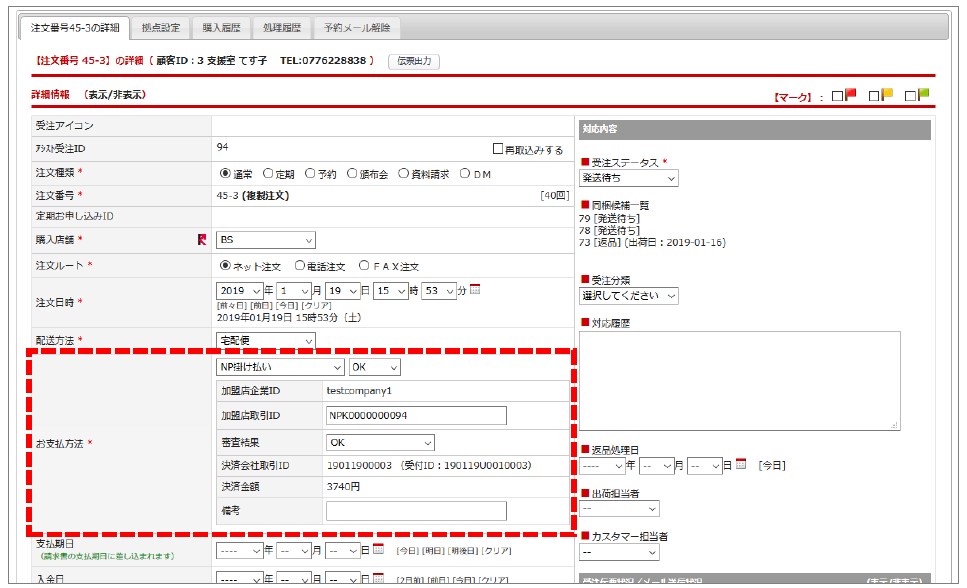
Task: Open the calendar picker for 支払期日
Action: point(379,549)
